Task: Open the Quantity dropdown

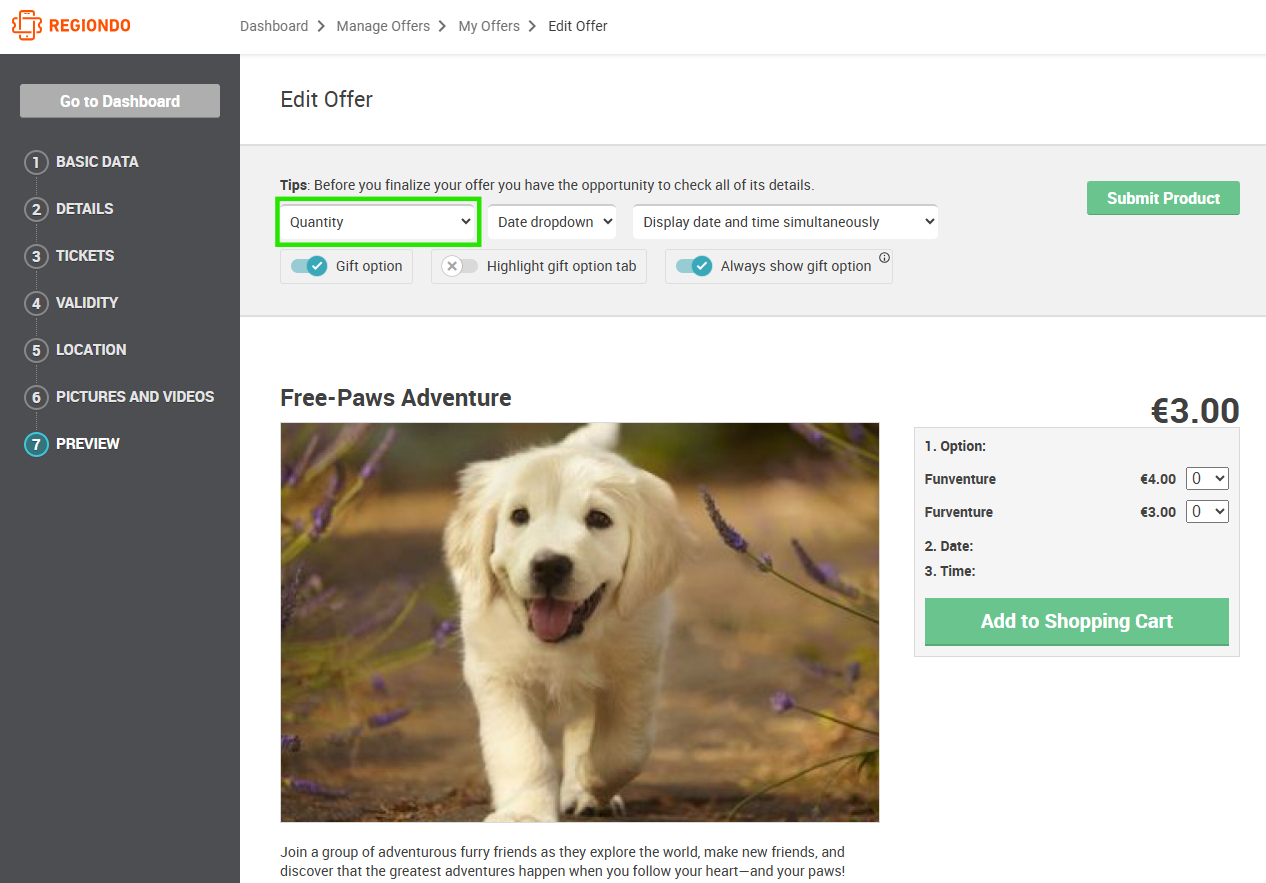Action: coord(378,222)
